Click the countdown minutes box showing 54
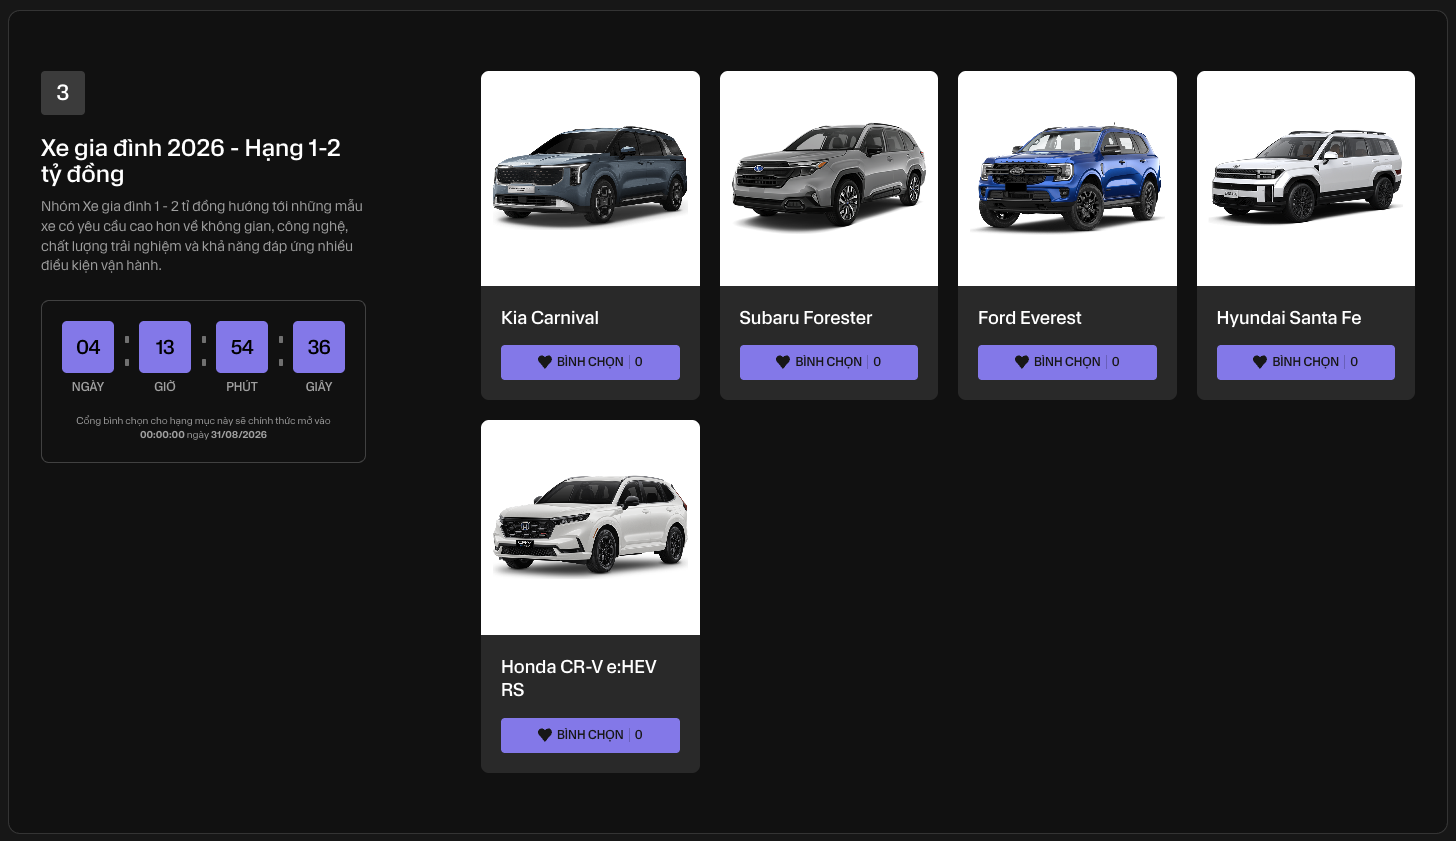This screenshot has width=1456, height=841. [x=242, y=347]
